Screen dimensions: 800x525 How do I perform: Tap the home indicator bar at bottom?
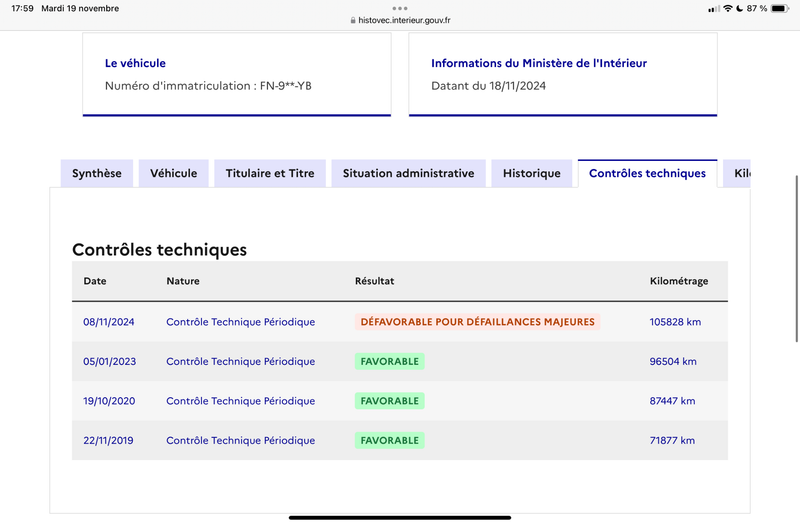coord(400,518)
